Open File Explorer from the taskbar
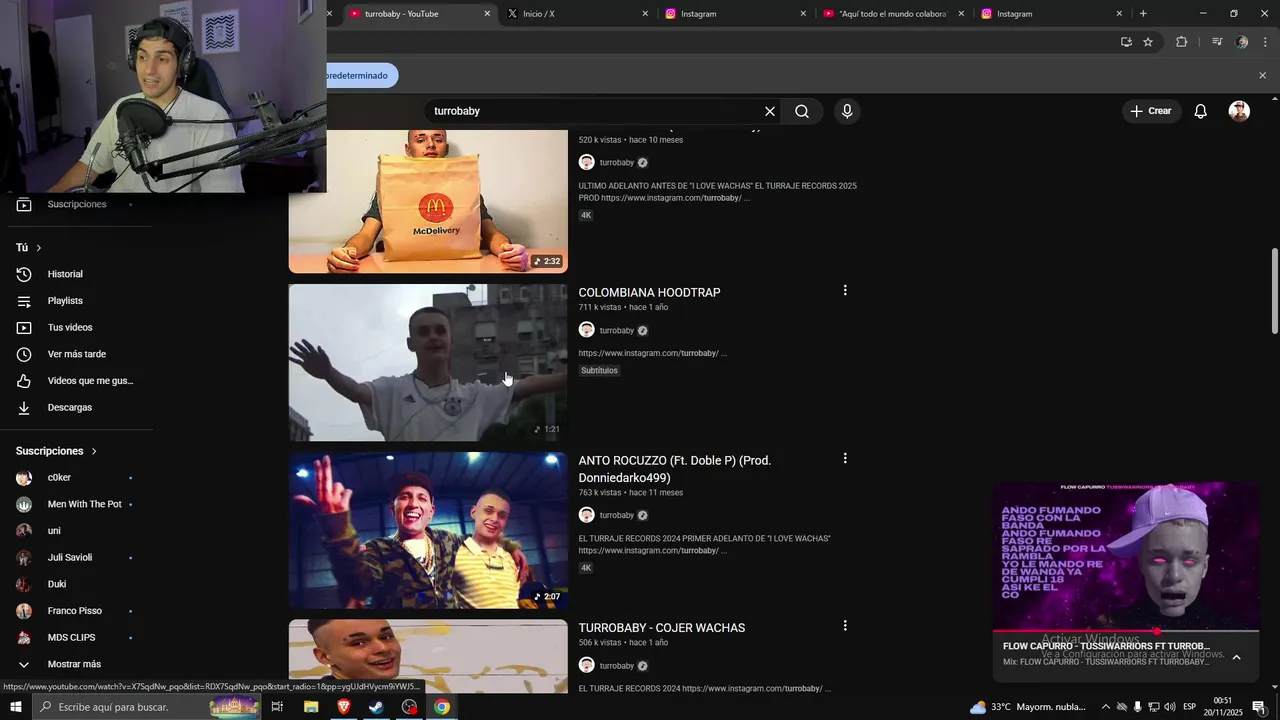 pyautogui.click(x=311, y=707)
